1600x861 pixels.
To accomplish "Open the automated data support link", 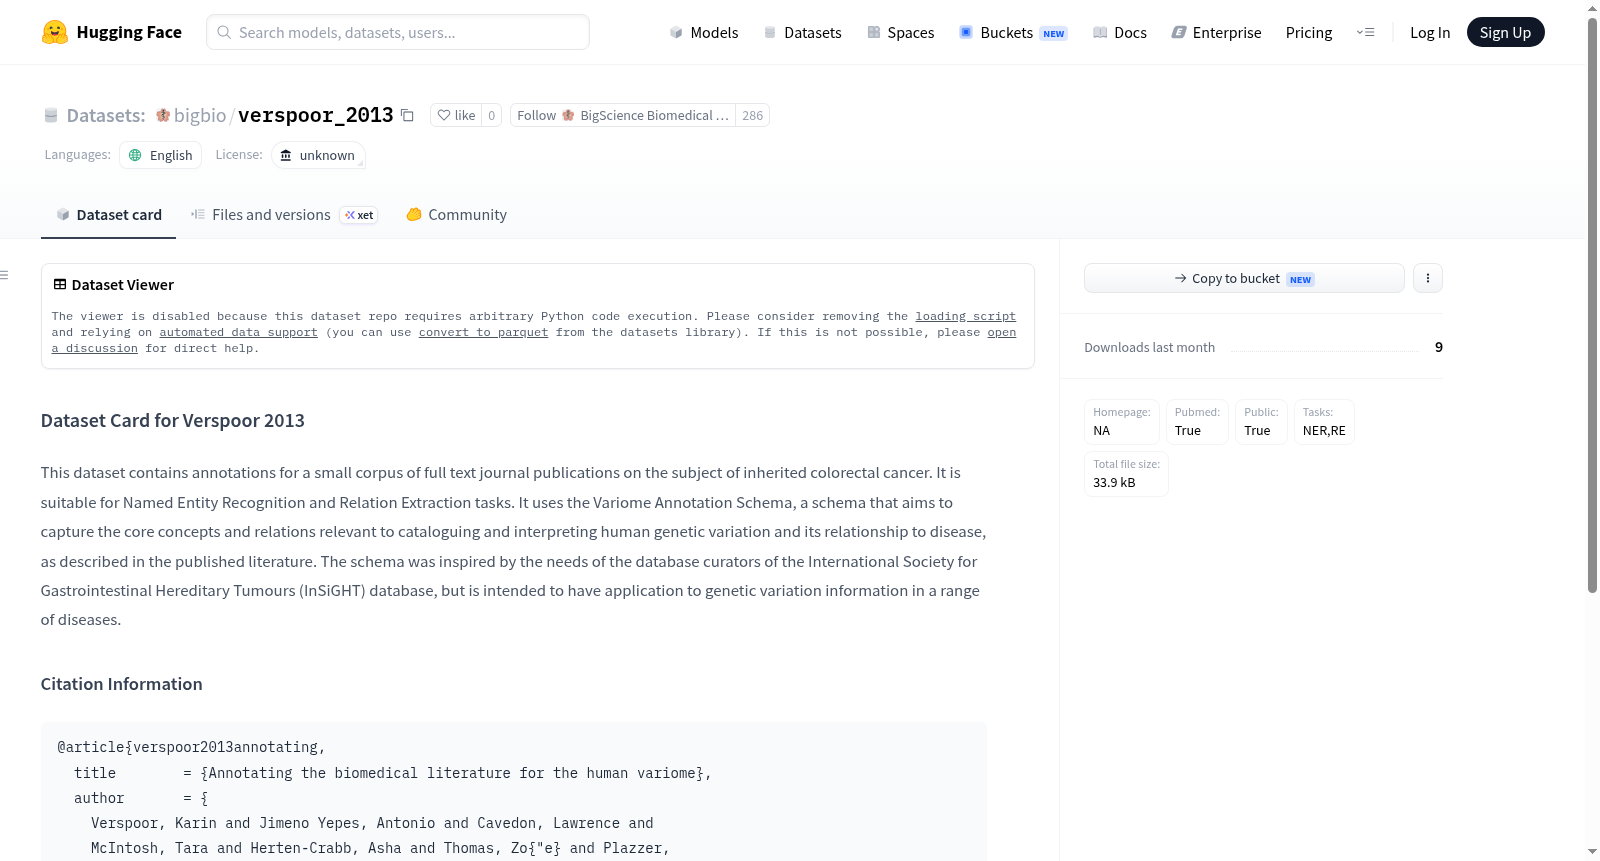I will click(238, 332).
